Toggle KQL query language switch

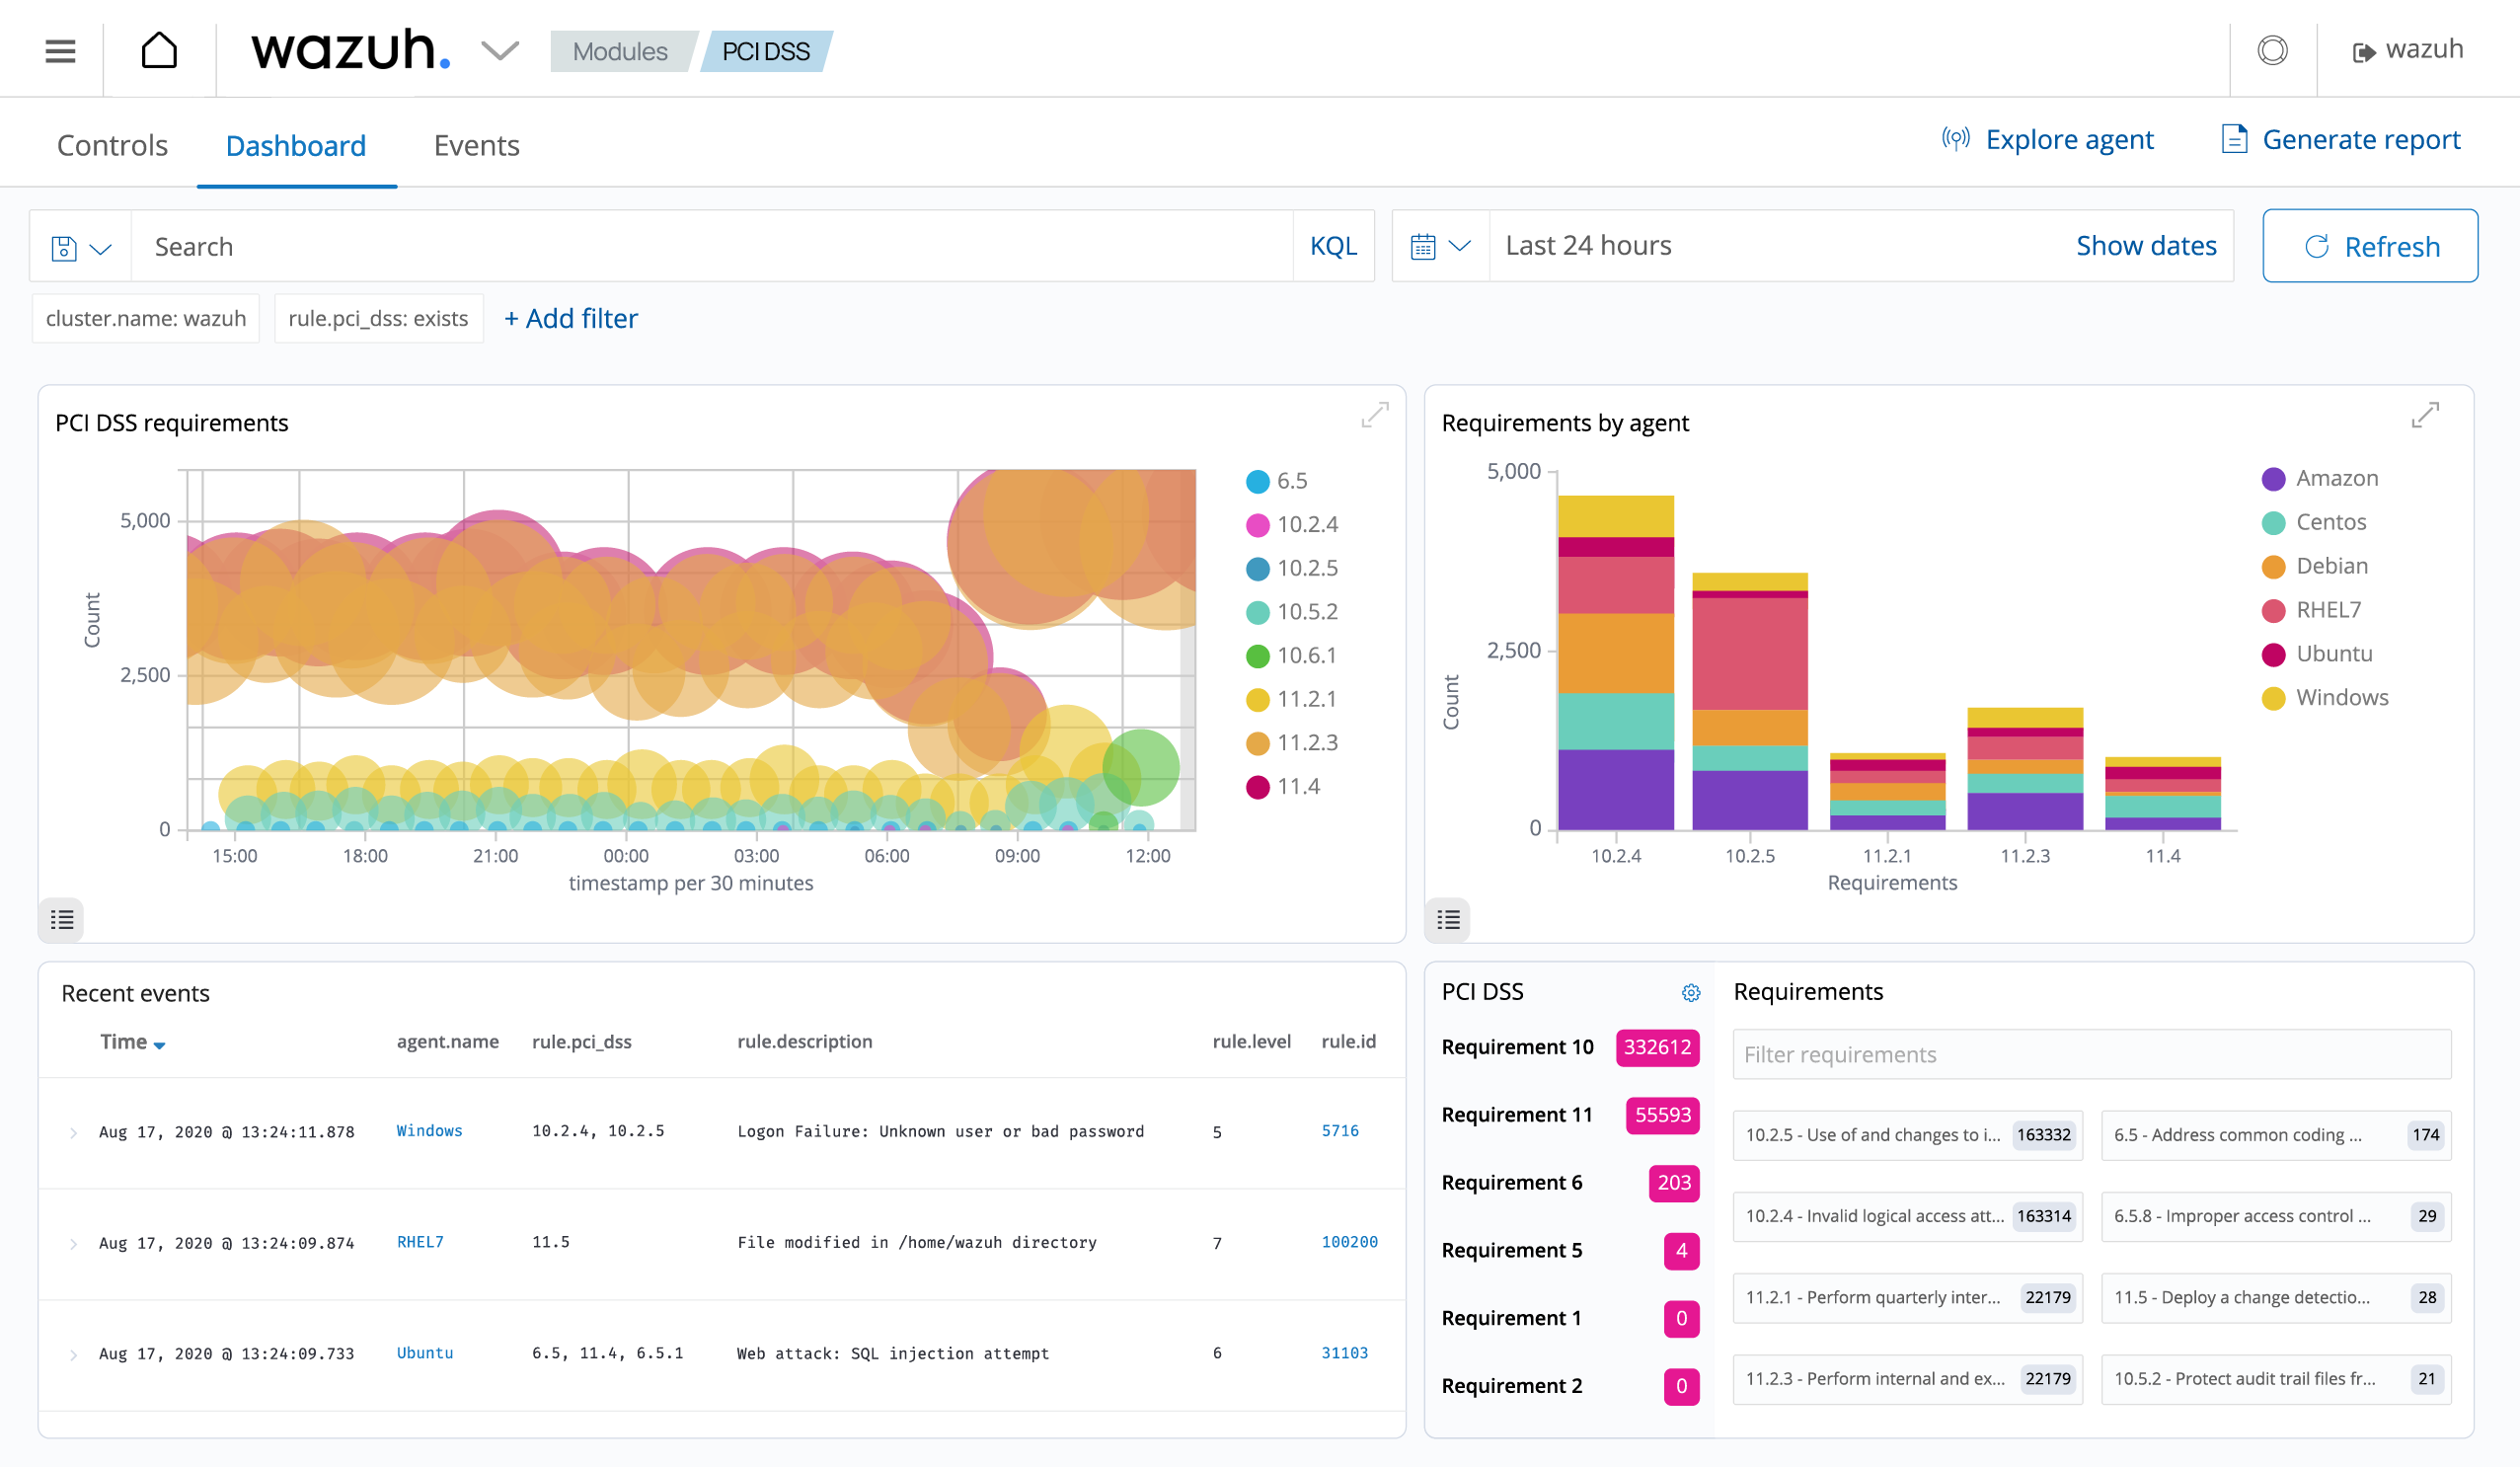coord(1332,246)
